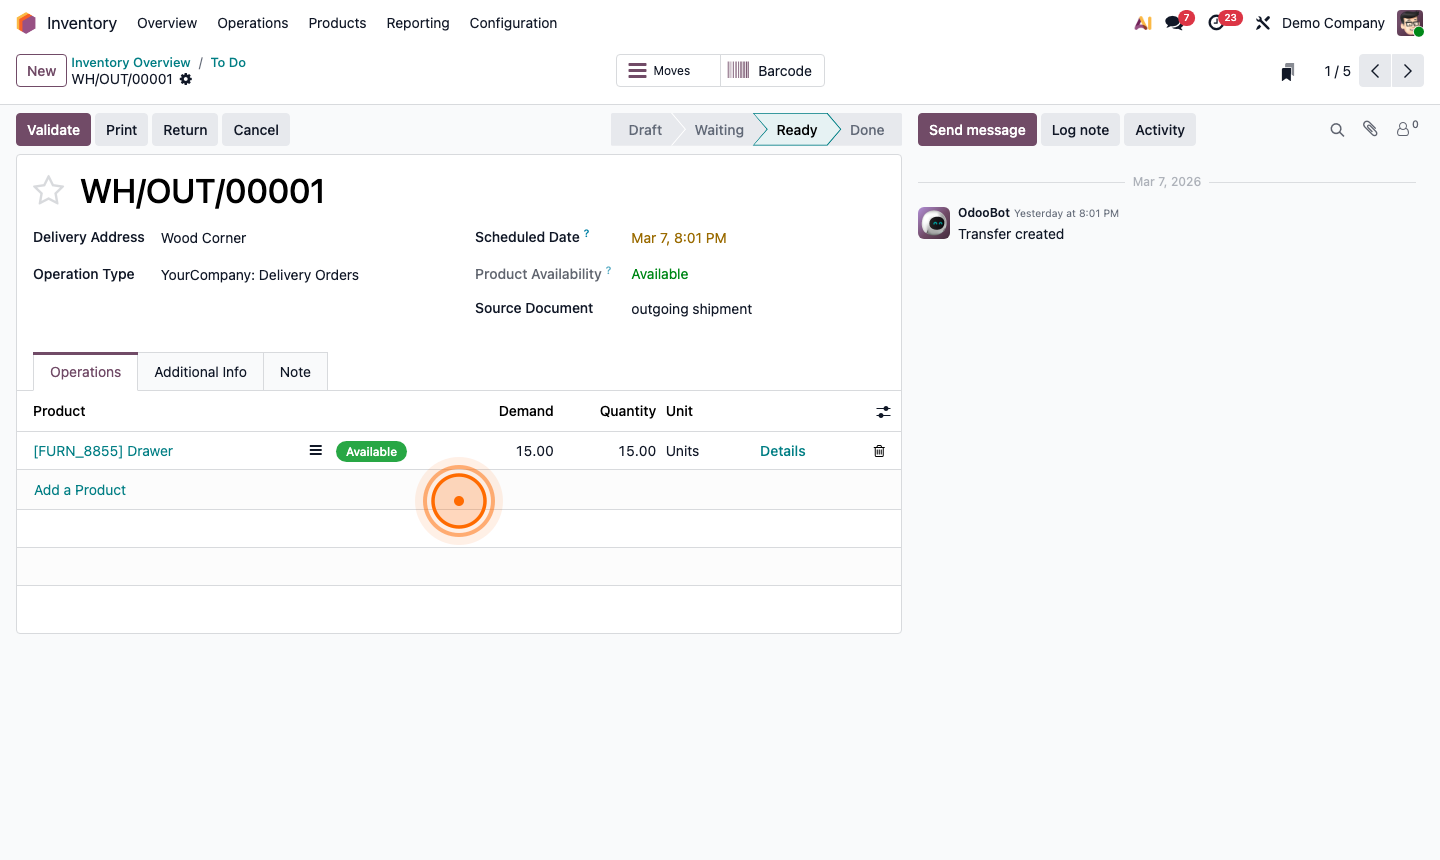
Task: Attach a file using the paperclip icon
Action: tap(1370, 129)
